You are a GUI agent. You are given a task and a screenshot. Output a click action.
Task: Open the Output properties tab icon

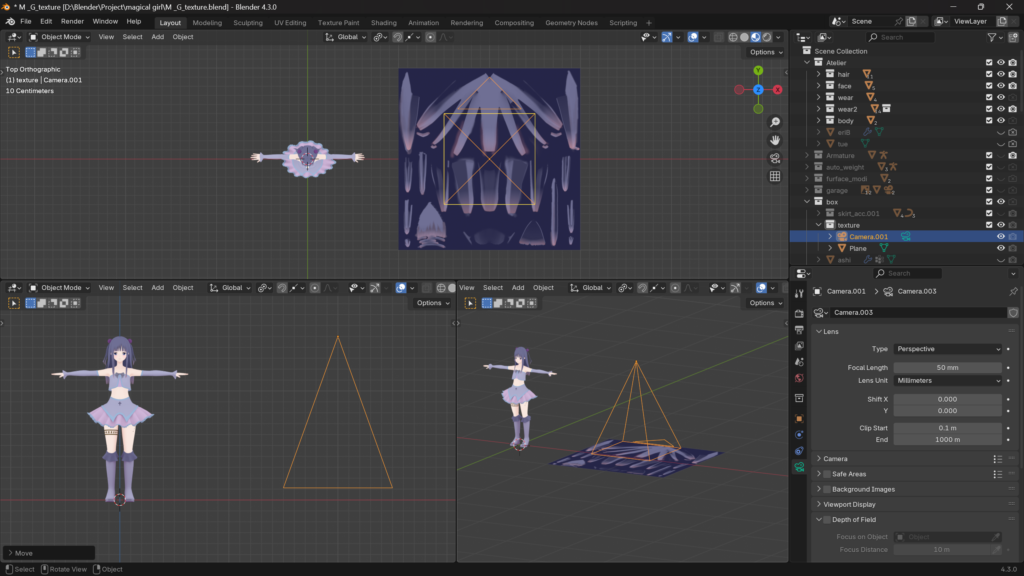798,330
